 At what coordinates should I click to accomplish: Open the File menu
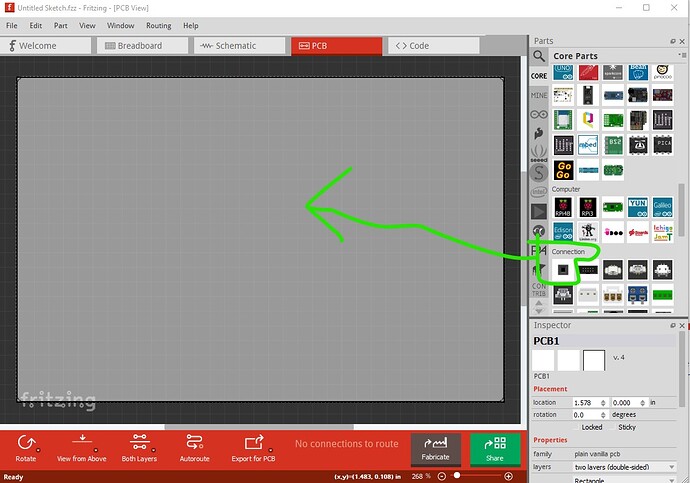(12, 26)
